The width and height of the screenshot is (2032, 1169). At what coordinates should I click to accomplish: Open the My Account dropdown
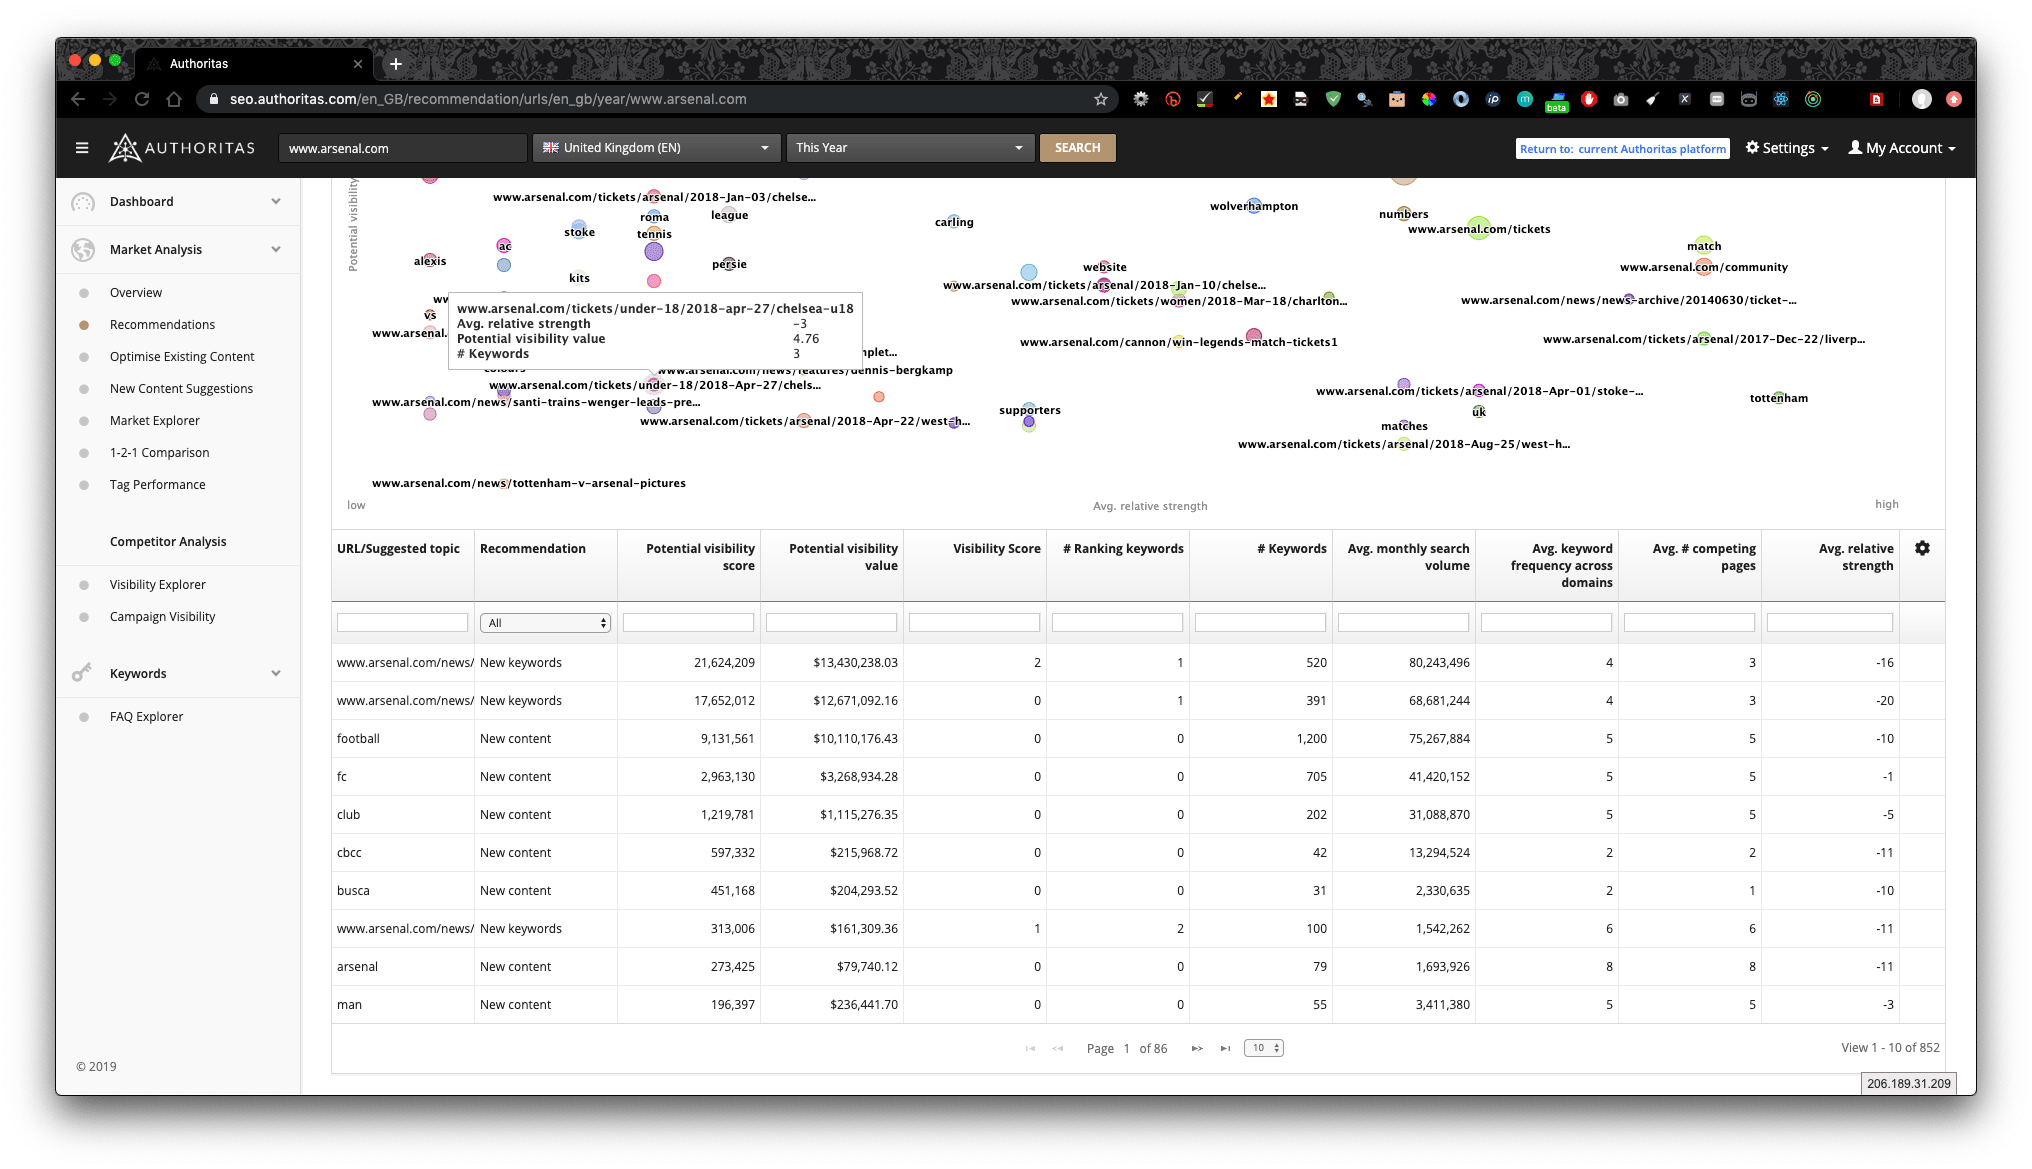click(x=1902, y=148)
